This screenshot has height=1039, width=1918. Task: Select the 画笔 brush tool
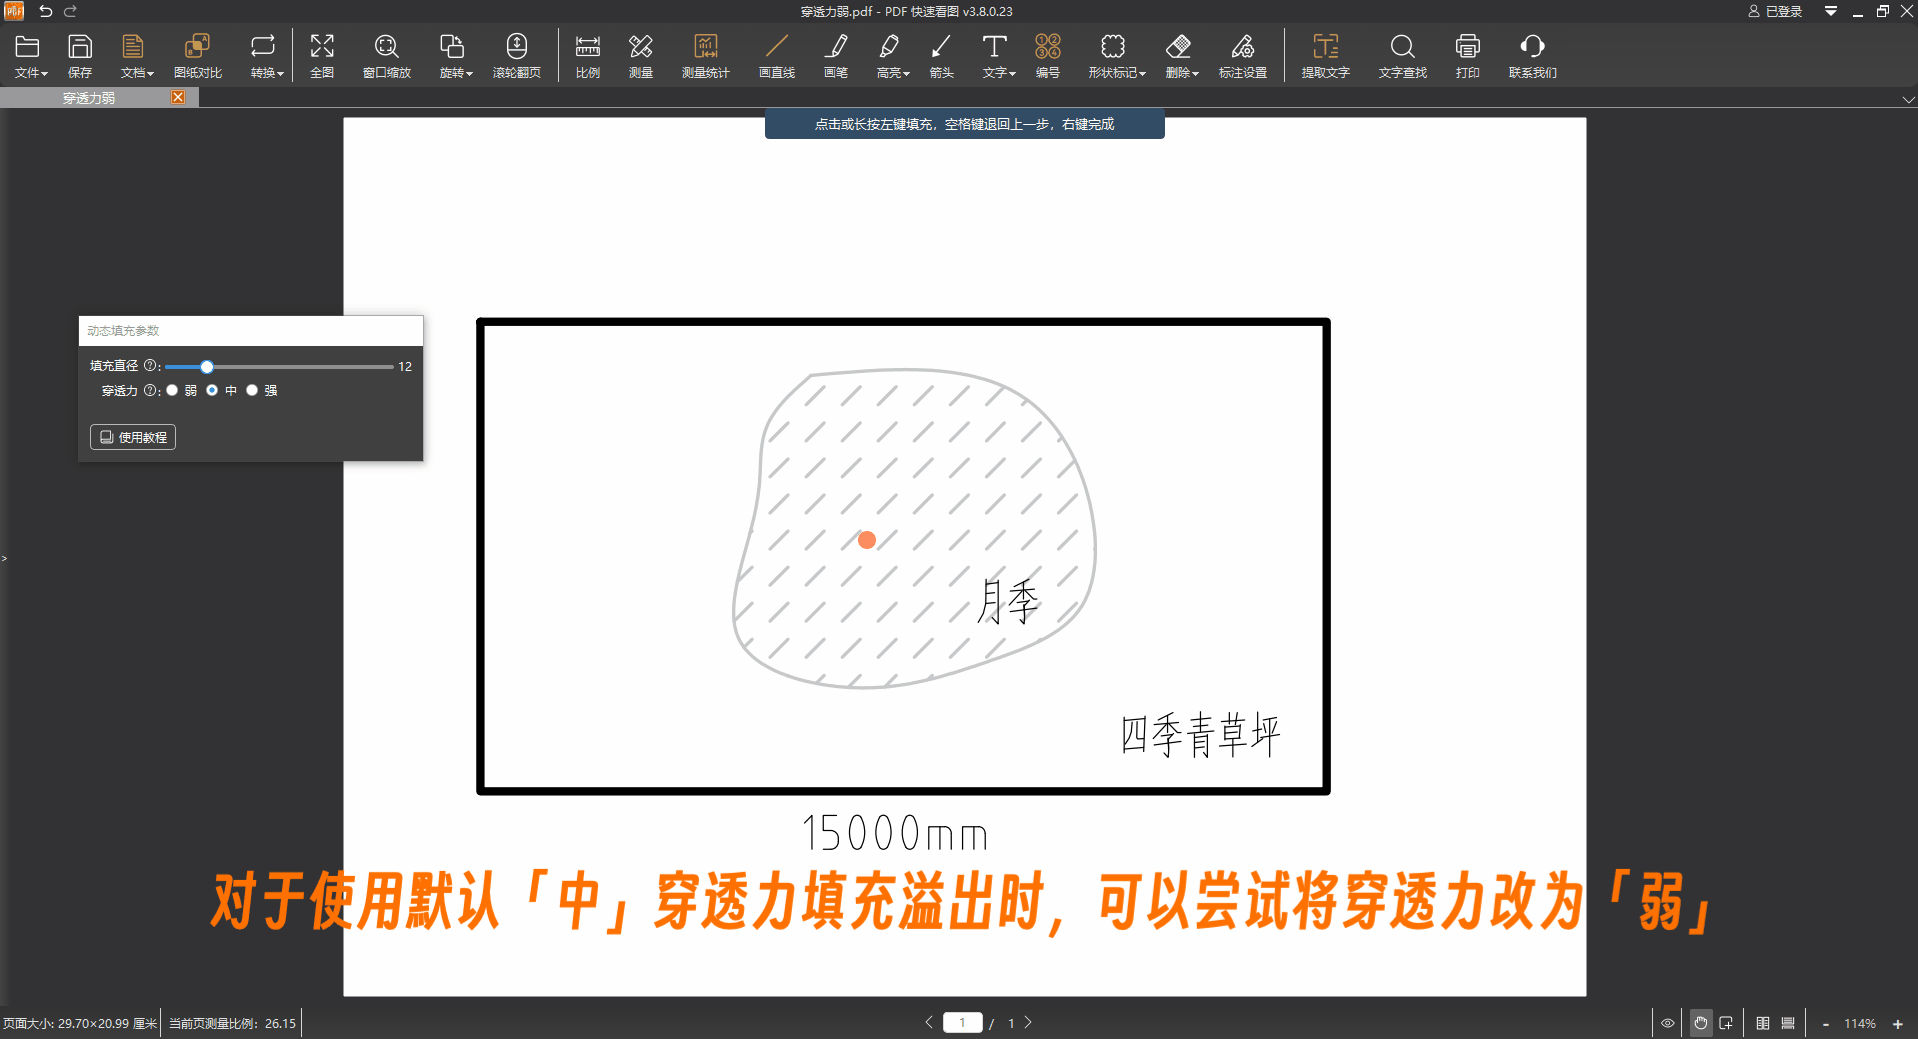[836, 56]
